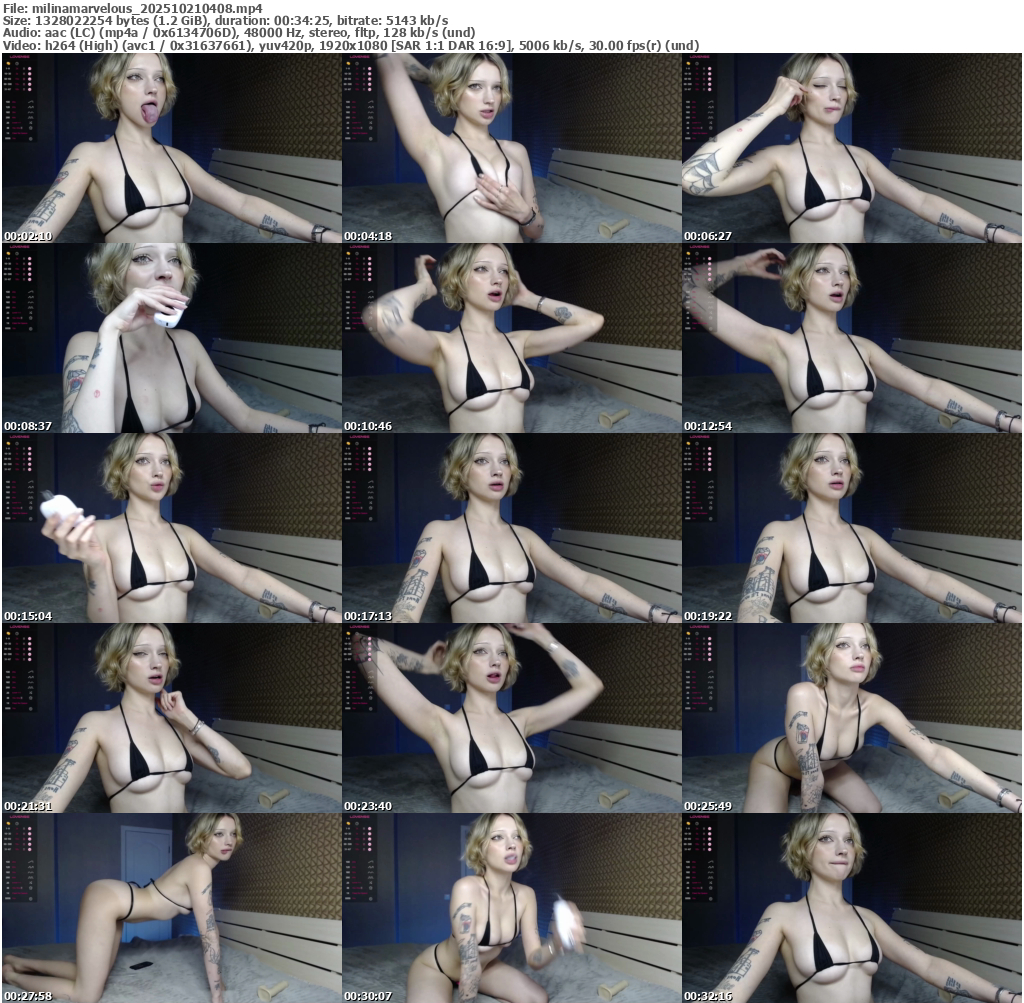Select the frame stamped 00:04:18
Image resolution: width=1024 pixels, height=1003 pixels.
point(511,148)
